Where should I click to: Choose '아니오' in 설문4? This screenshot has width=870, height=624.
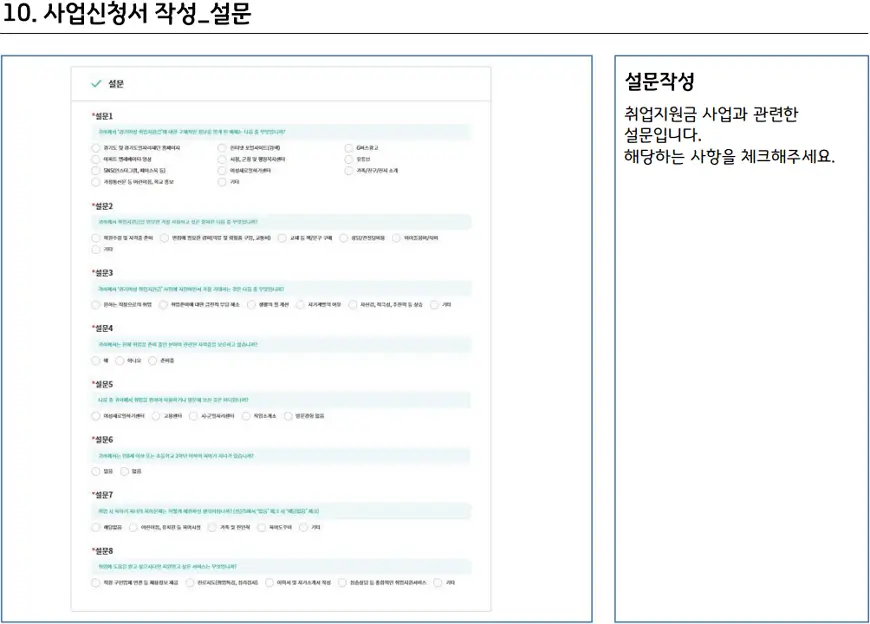[x=121, y=360]
